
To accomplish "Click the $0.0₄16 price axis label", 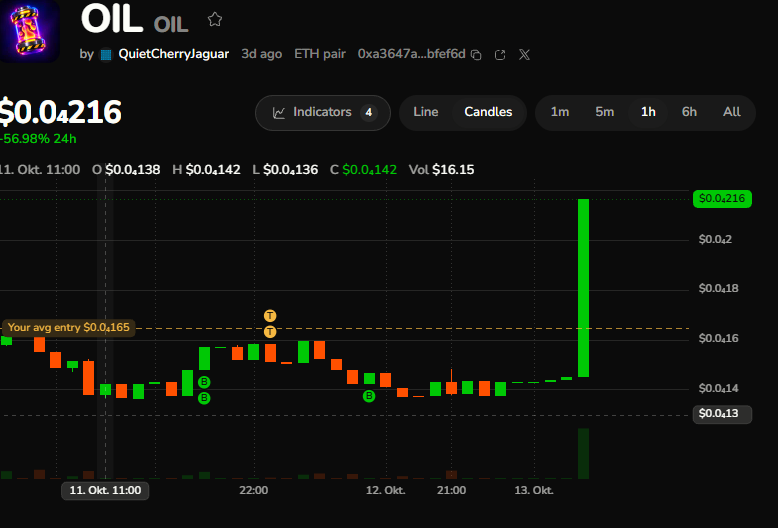I will pyautogui.click(x=718, y=338).
